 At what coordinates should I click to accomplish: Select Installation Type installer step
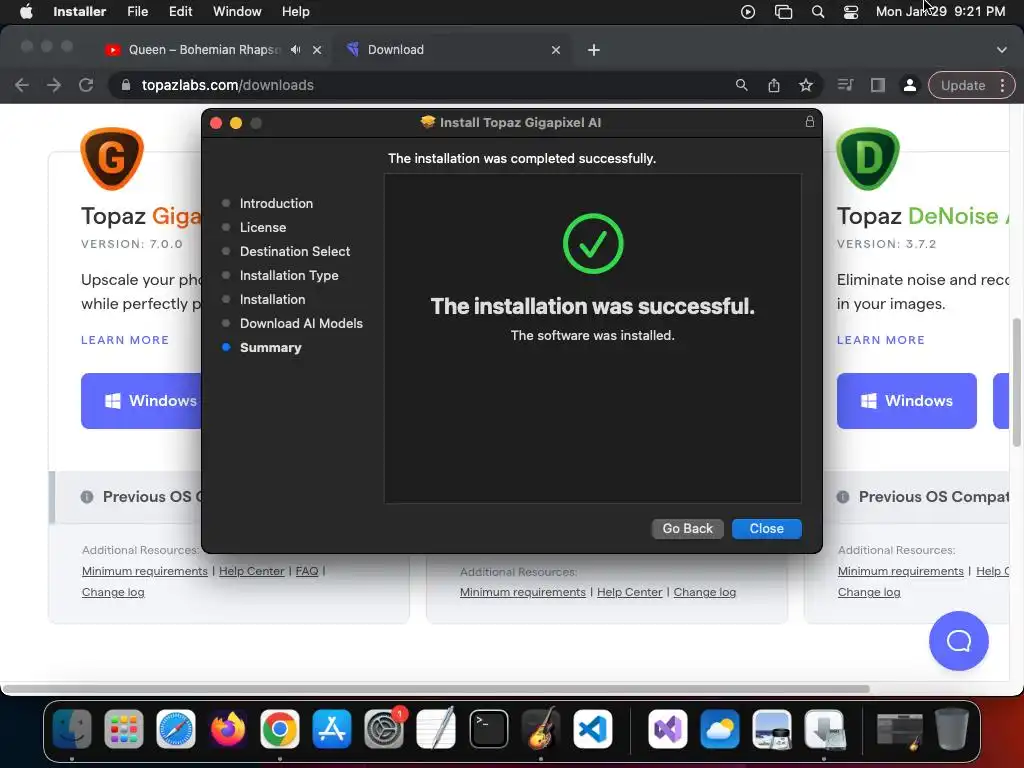click(x=289, y=276)
